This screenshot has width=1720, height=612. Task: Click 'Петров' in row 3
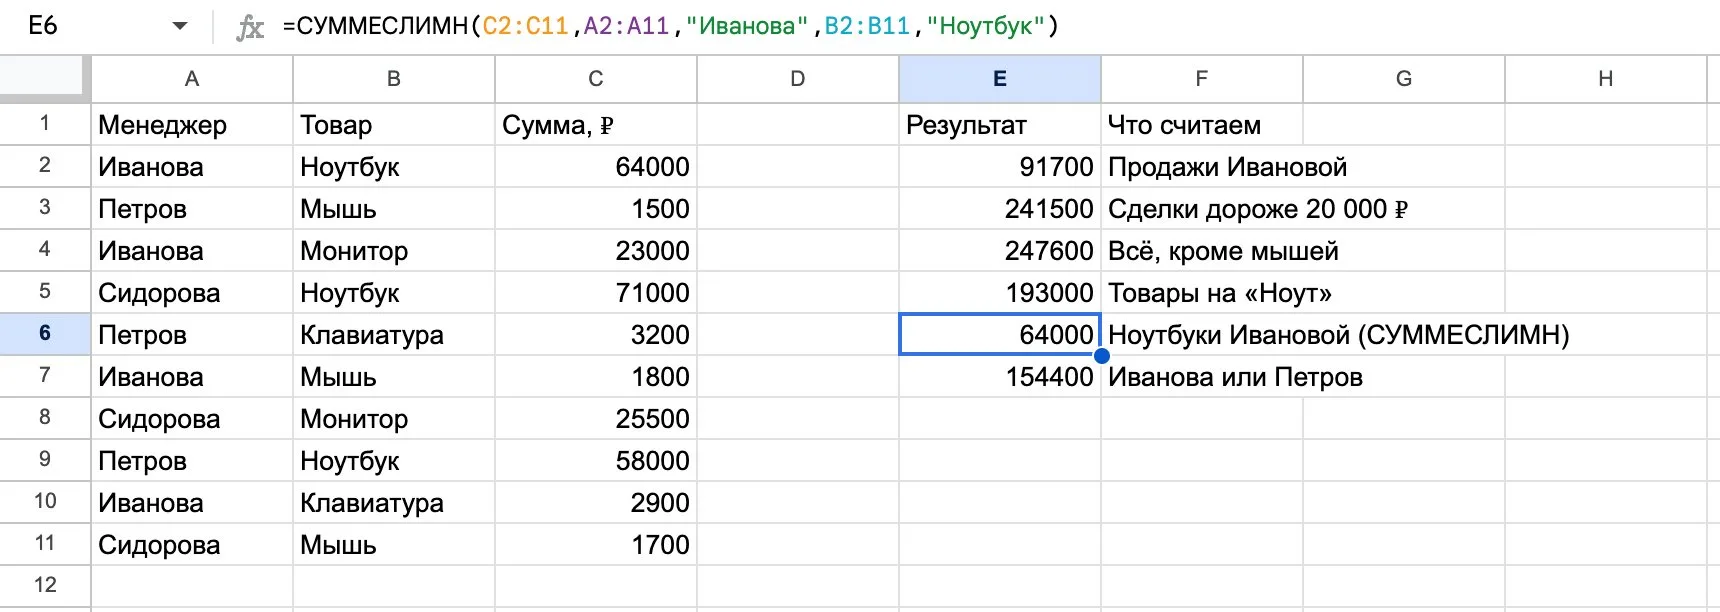pos(192,209)
